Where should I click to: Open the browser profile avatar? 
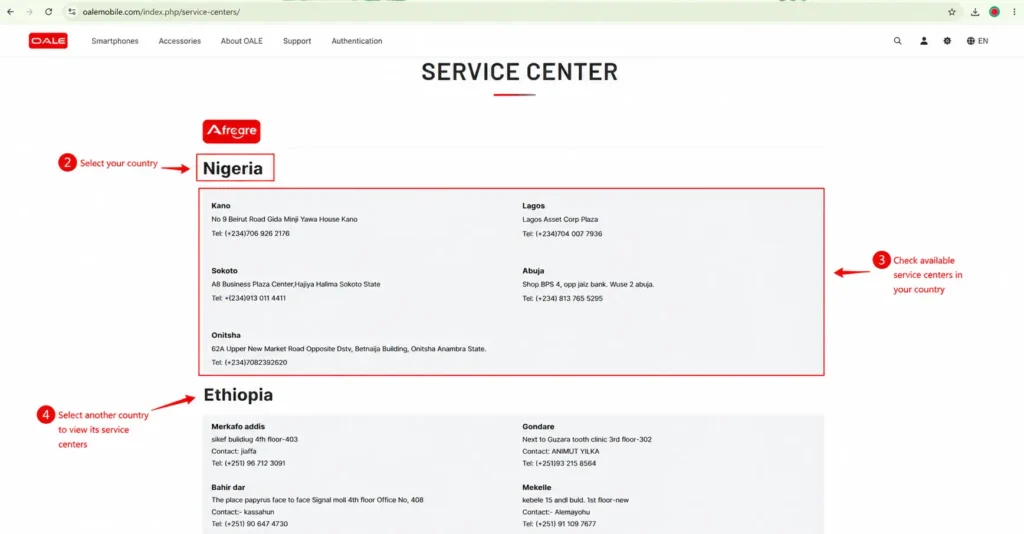[x=994, y=12]
